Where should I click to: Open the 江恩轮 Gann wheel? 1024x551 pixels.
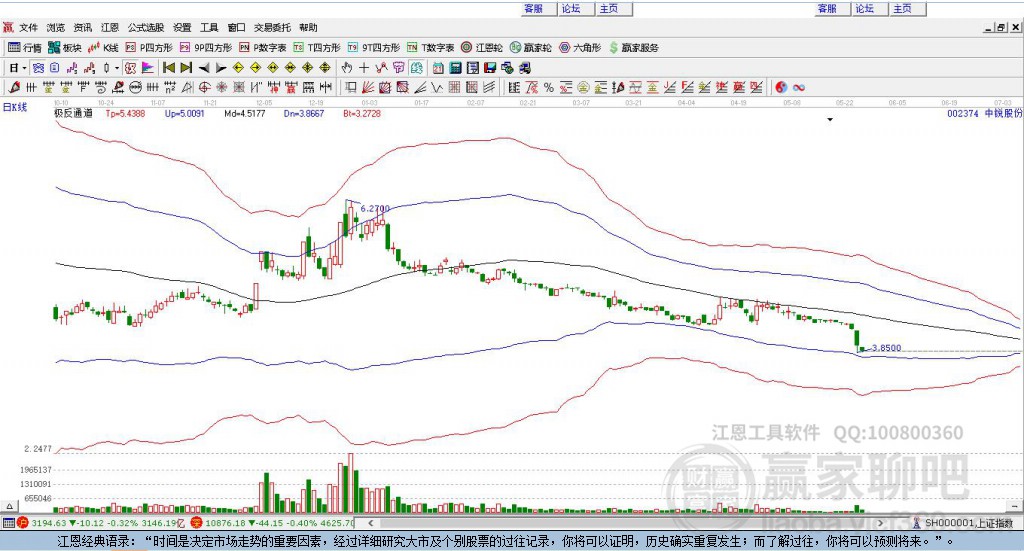[x=482, y=48]
